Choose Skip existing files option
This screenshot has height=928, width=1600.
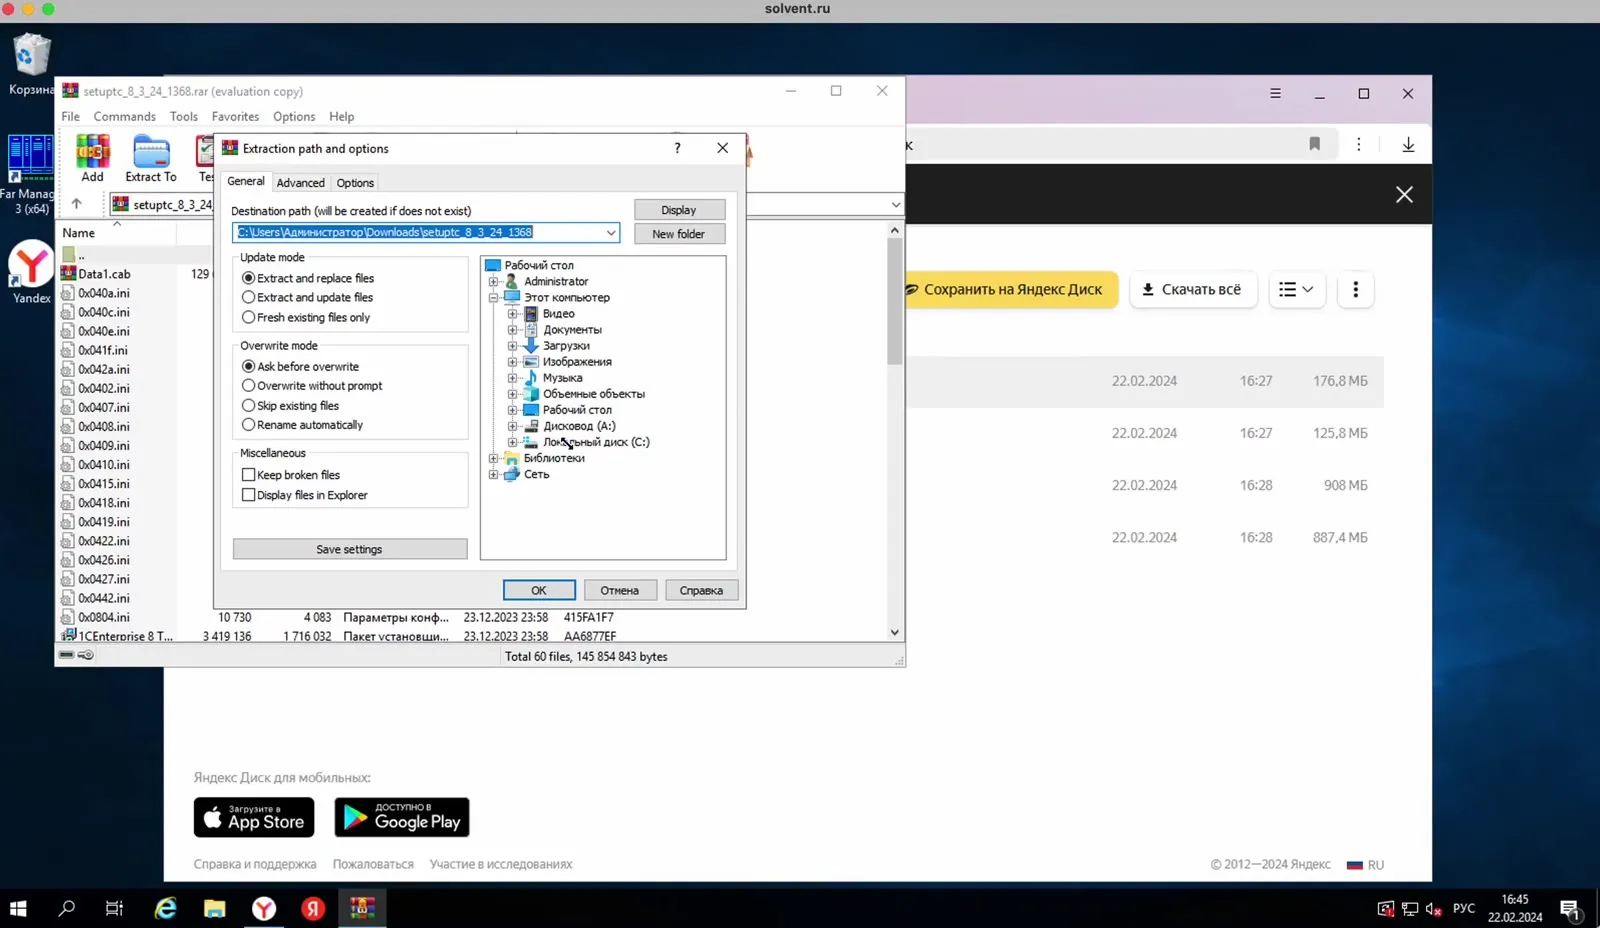290,405
